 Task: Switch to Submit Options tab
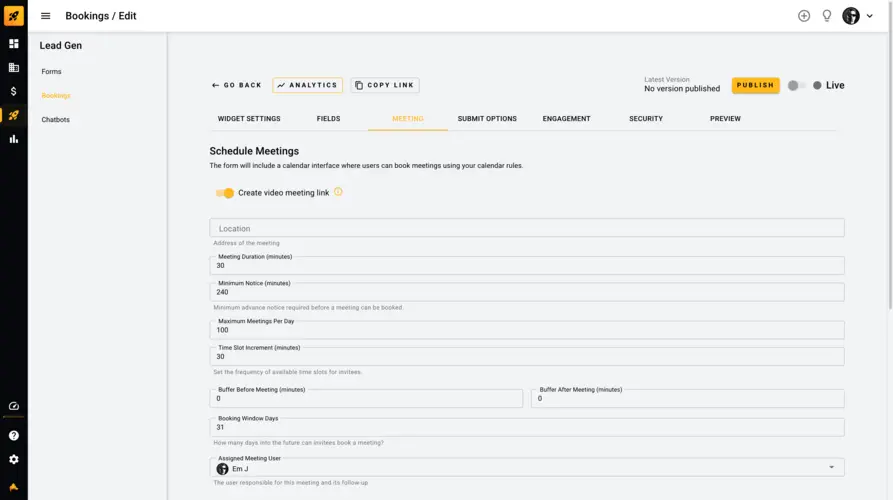[487, 118]
